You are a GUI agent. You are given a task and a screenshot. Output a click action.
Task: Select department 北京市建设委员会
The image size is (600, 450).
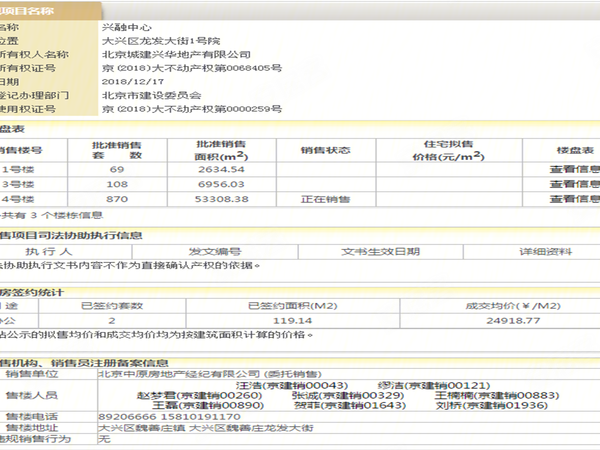click(x=152, y=95)
